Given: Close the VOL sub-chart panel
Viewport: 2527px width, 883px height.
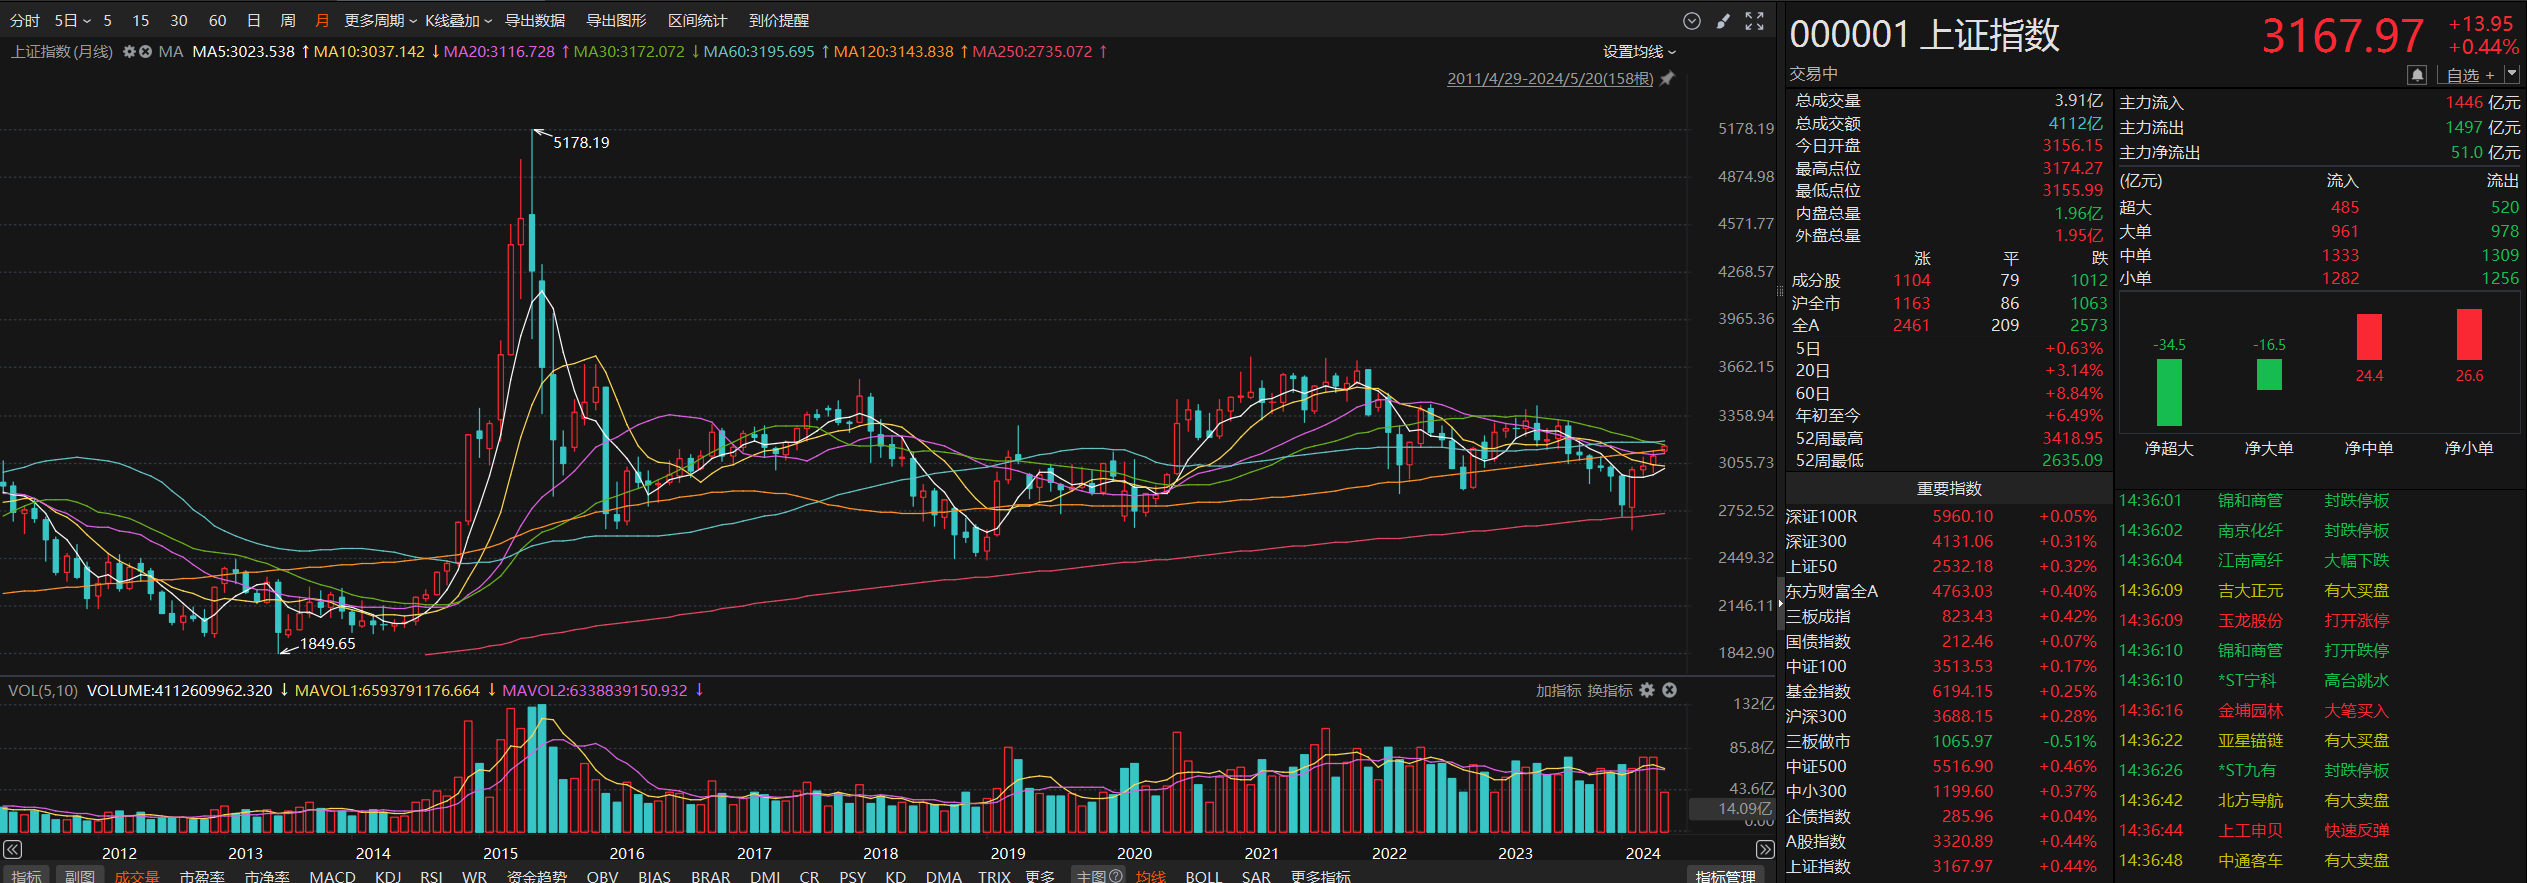Looking at the screenshot, I should click(1669, 691).
